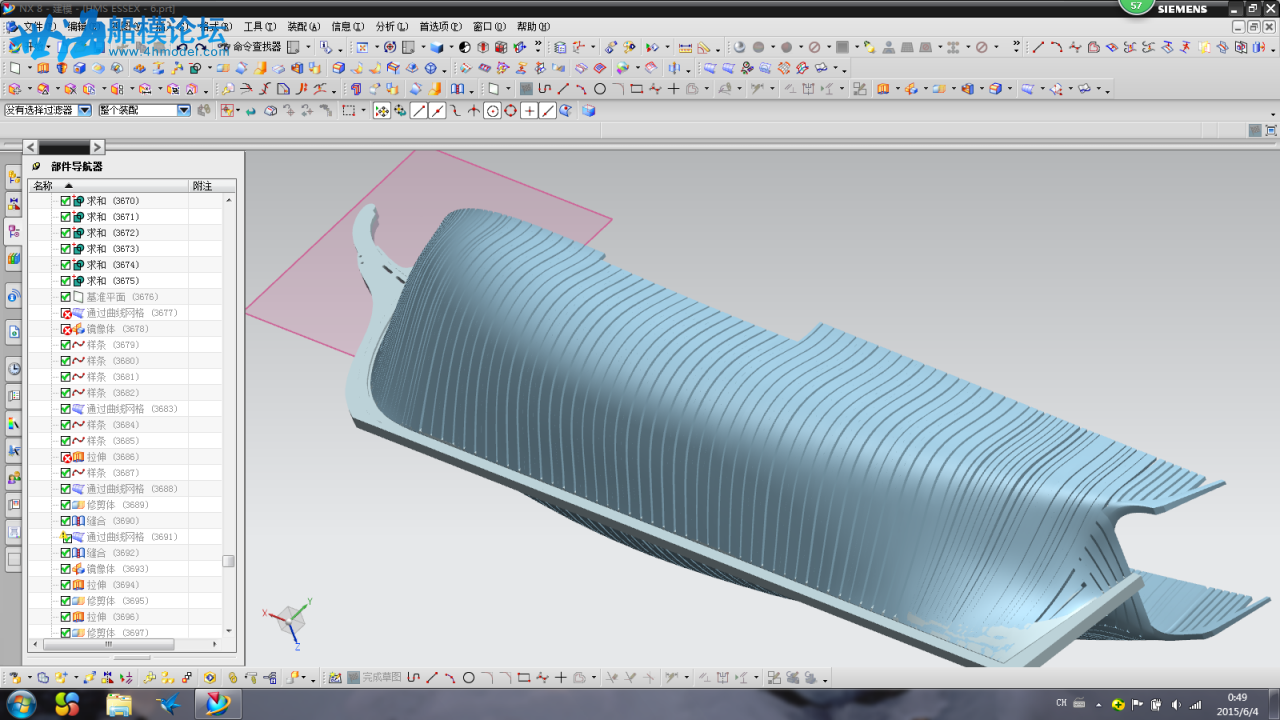
Task: Click the light bulb icon in top toolbar
Action: coord(869,46)
